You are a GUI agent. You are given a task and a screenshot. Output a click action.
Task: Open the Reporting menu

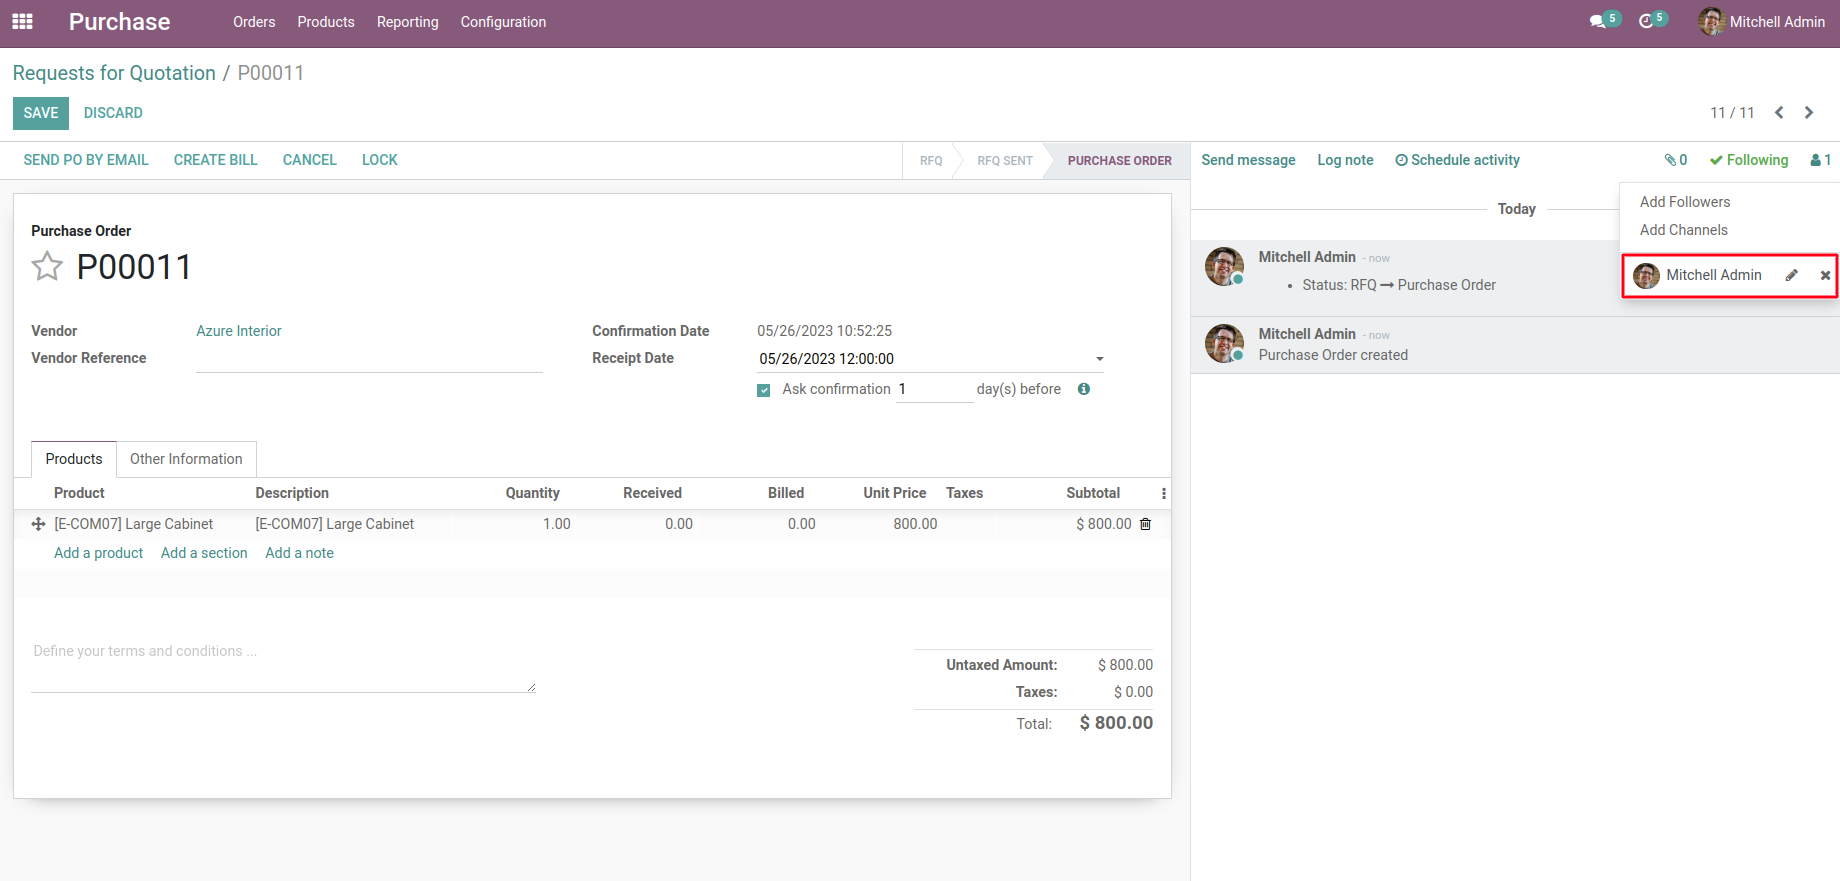click(407, 22)
